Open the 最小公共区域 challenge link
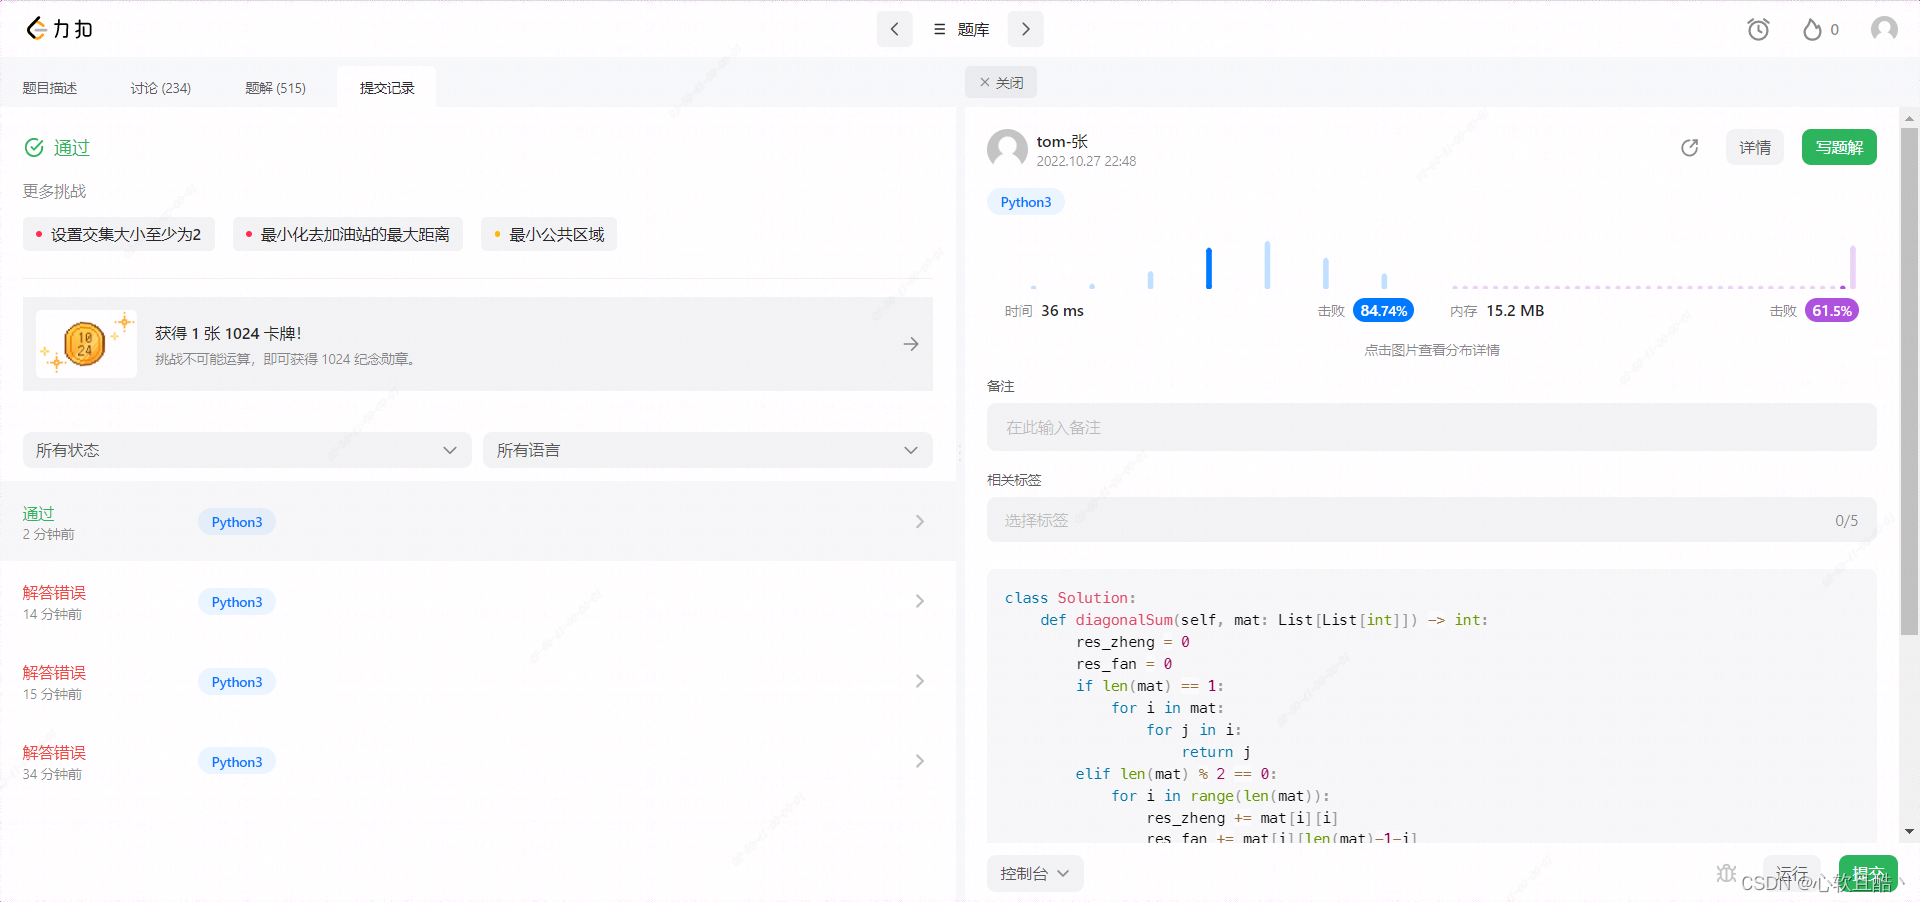Screen dimensions: 1920x902 (548, 234)
